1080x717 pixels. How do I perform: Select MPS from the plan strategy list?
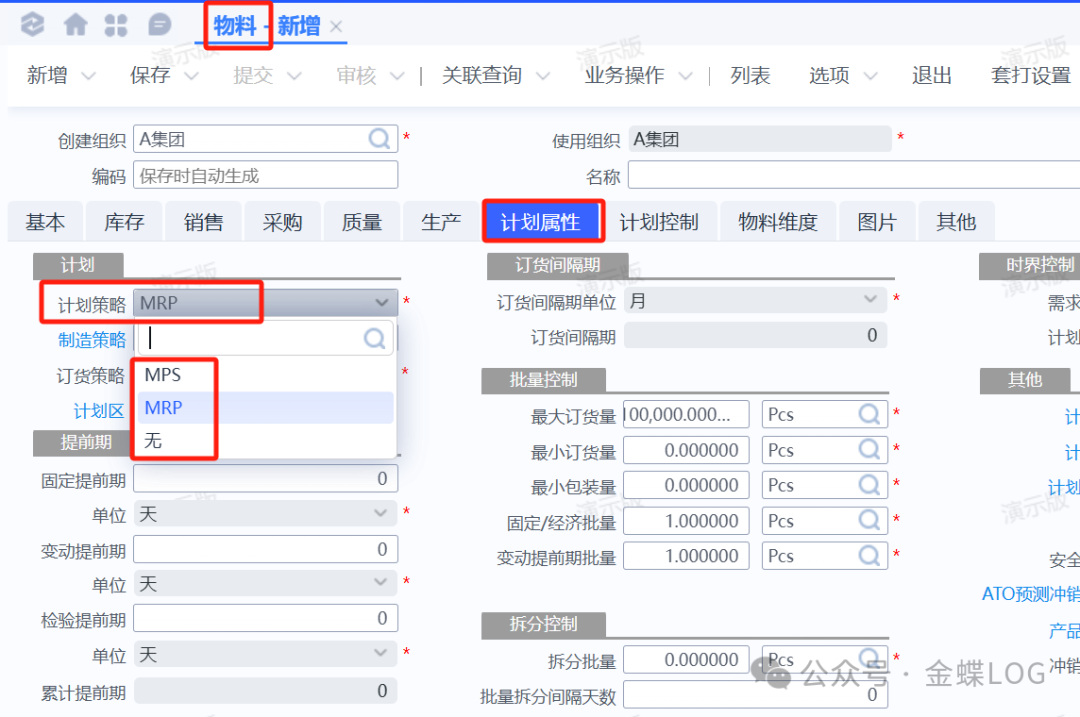point(163,375)
